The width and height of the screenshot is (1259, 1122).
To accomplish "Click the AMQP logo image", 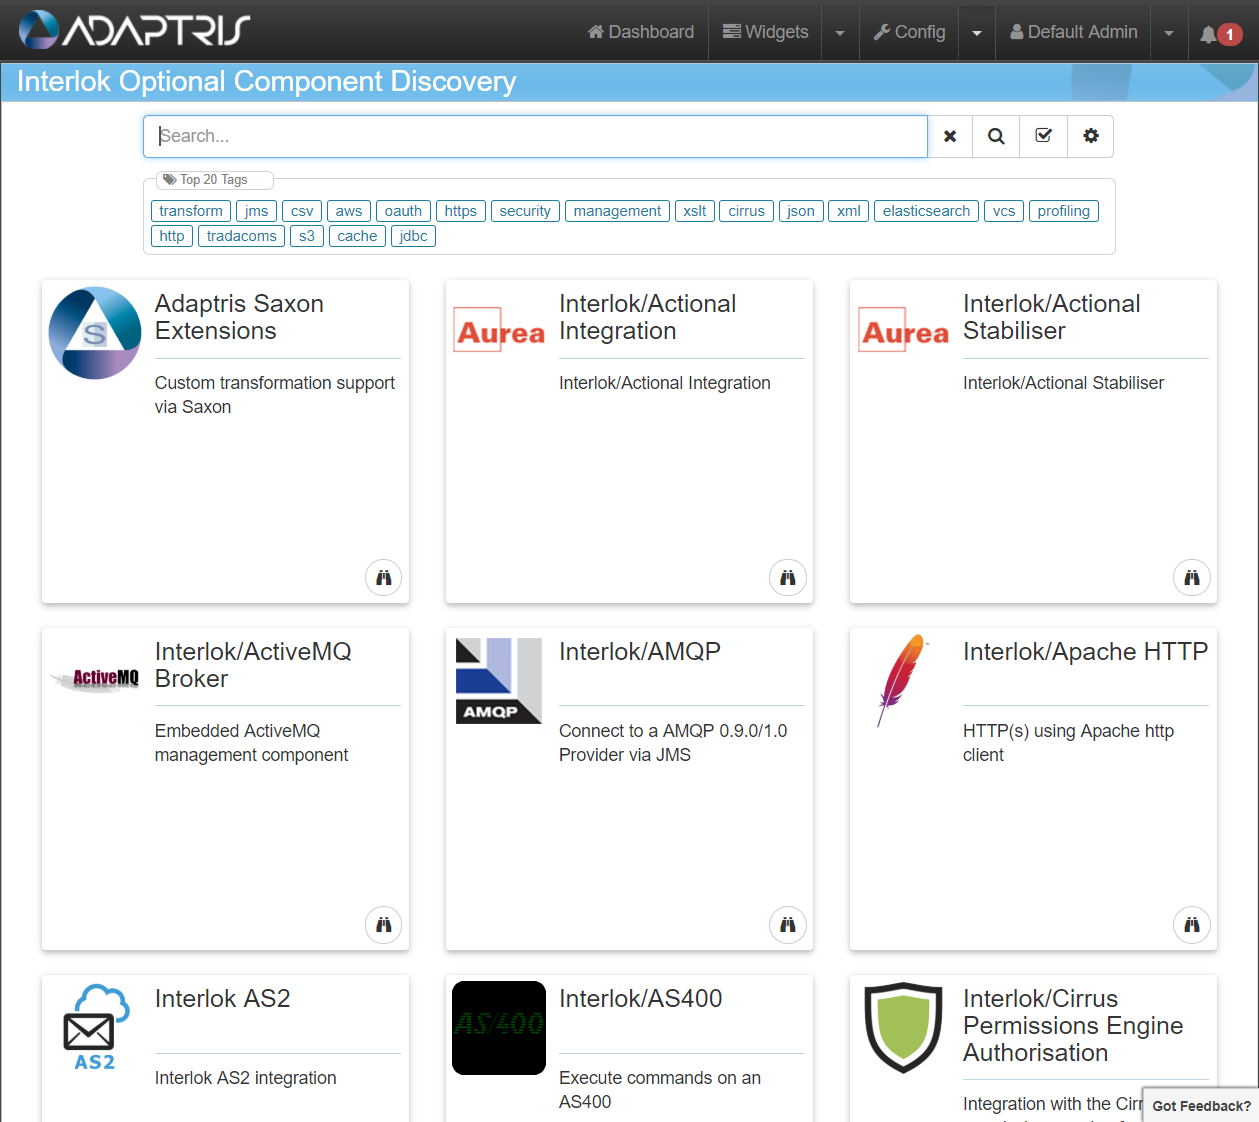I will click(499, 681).
